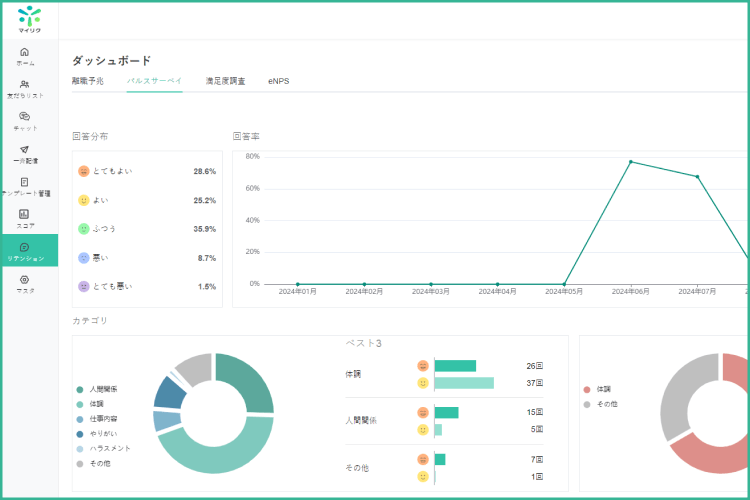Click the やりがい legend color dot
Image resolution: width=750 pixels, height=500 pixels.
point(80,434)
